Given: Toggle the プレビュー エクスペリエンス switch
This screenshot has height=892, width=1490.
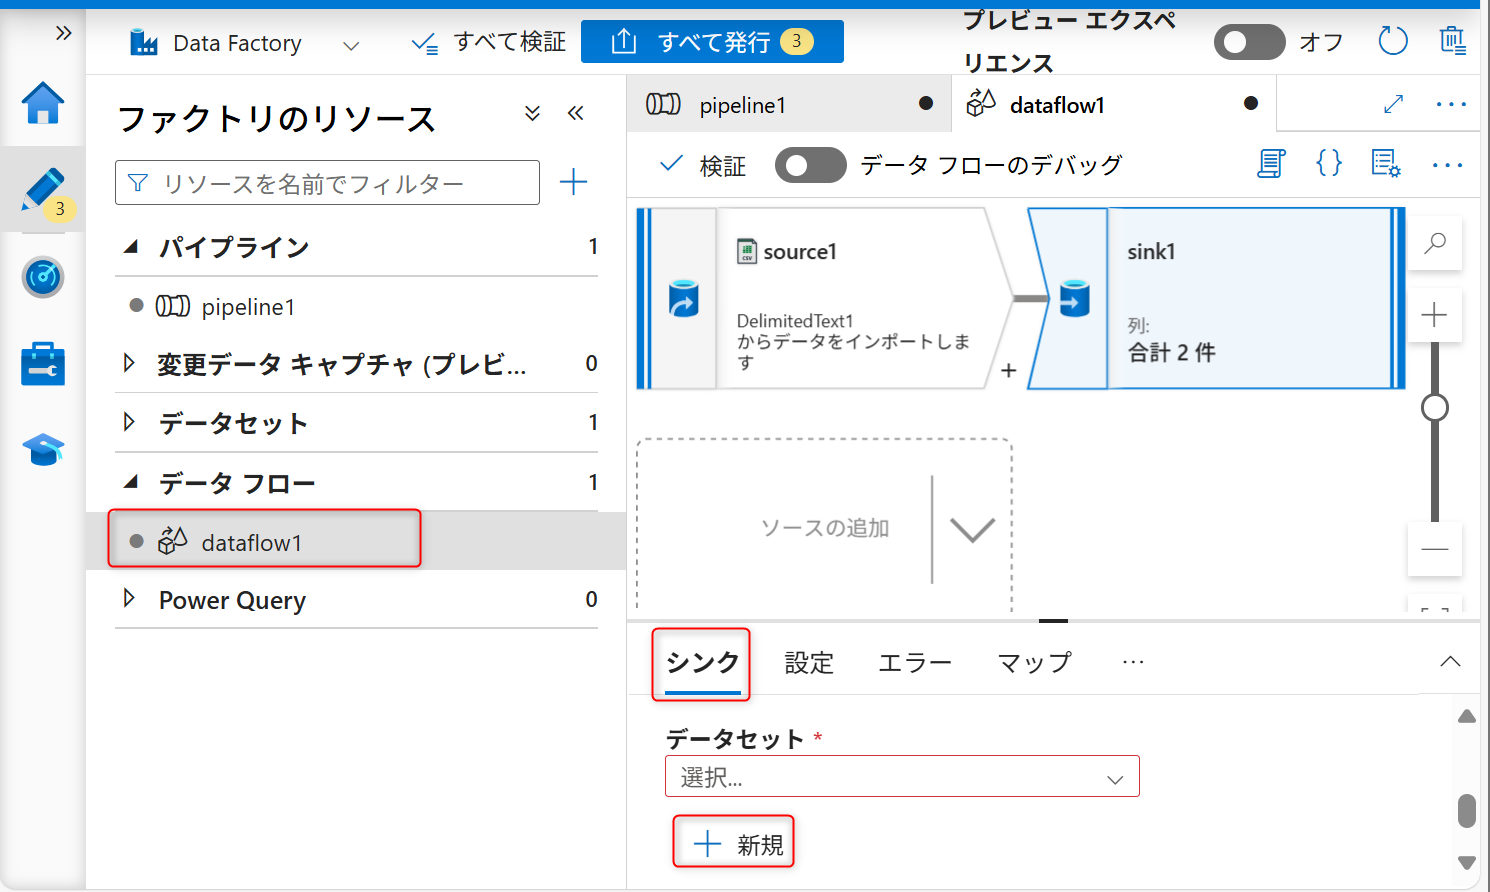Looking at the screenshot, I should [x=1249, y=42].
